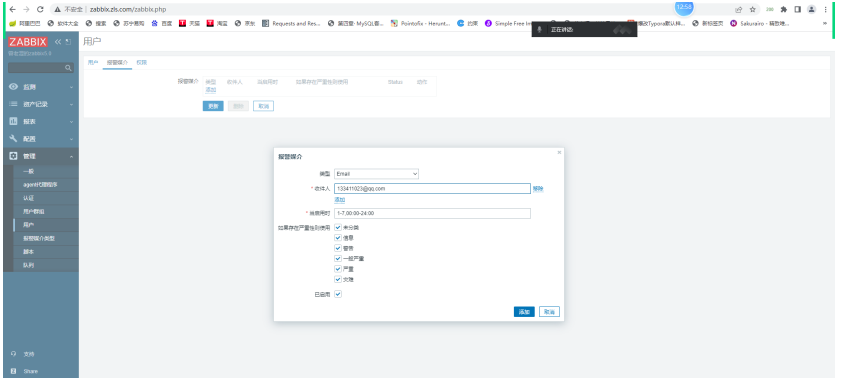Image resolution: width=841 pixels, height=379 pixels.
Task: Open the Requests and Res... bookmark
Action: [291, 24]
